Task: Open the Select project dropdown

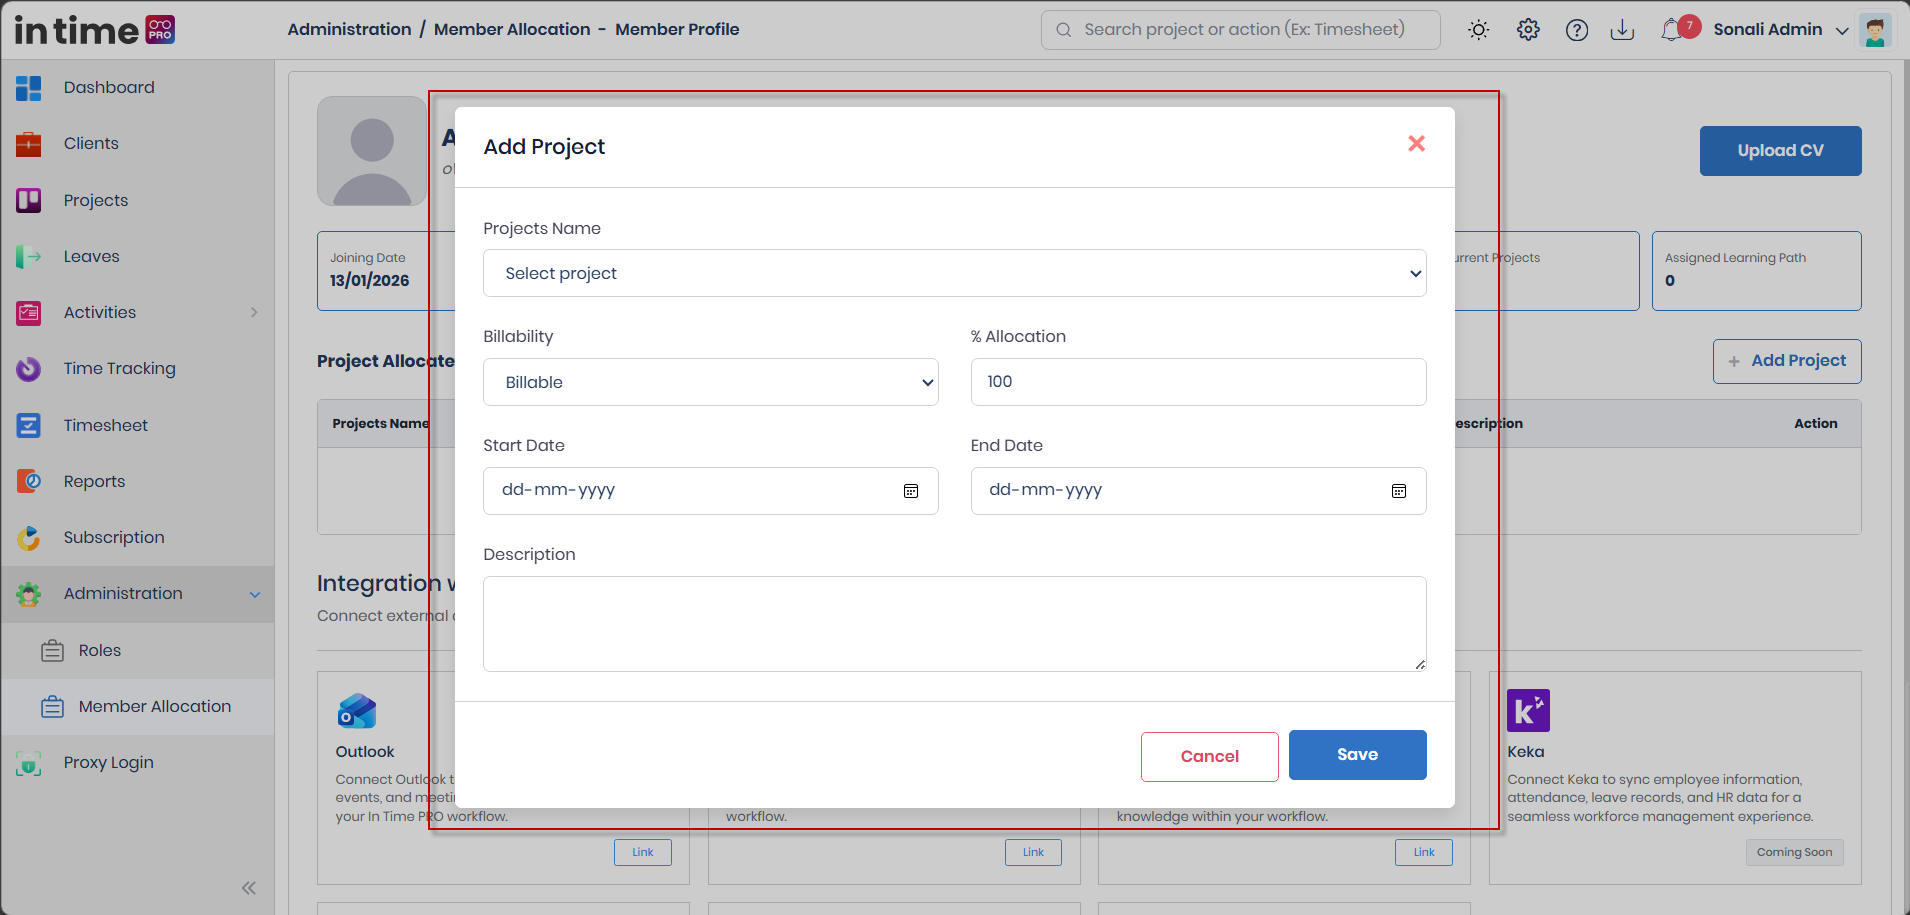Action: pyautogui.click(x=954, y=273)
